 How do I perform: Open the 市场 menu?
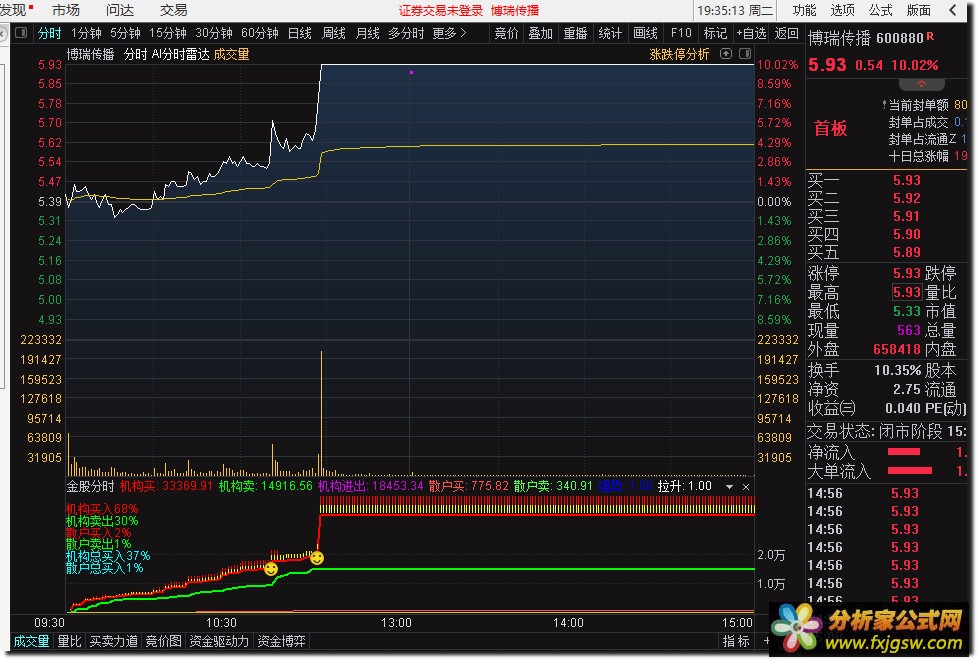(x=66, y=10)
